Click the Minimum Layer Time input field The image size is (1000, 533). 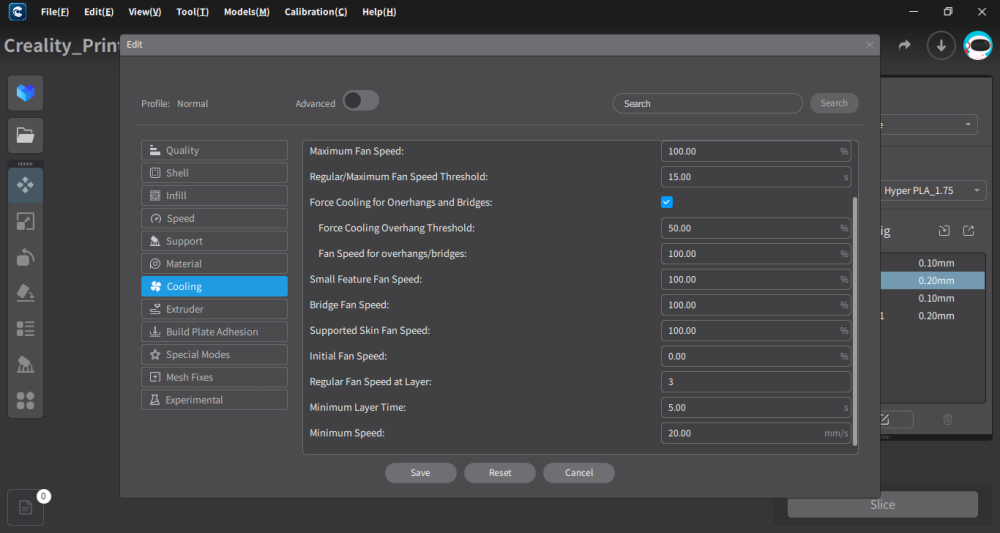point(756,407)
